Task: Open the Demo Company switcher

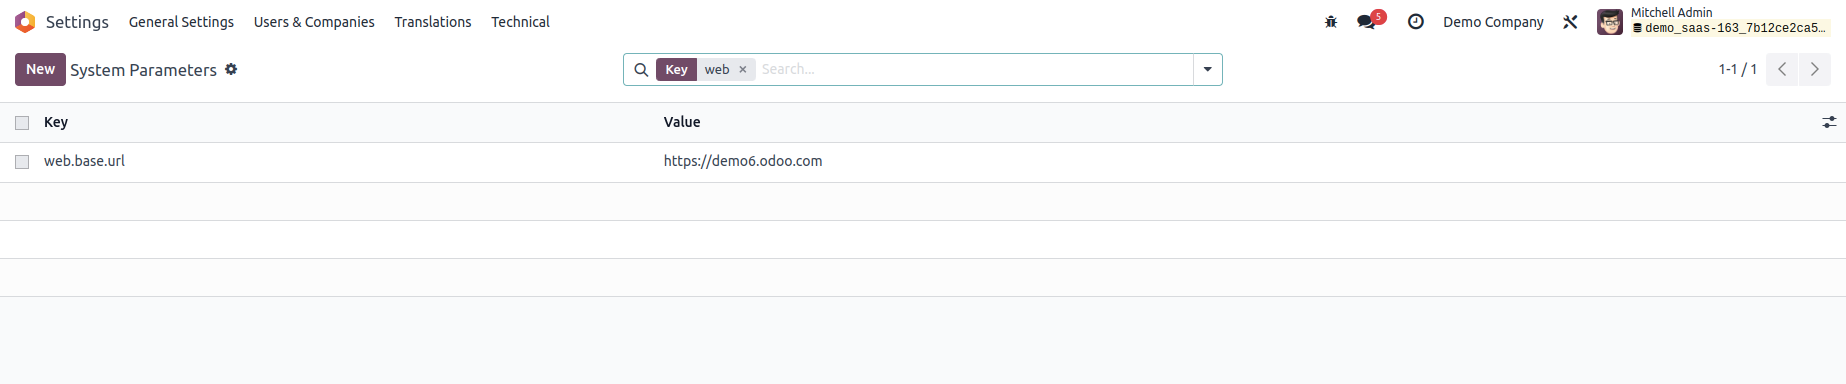Action: click(1493, 22)
